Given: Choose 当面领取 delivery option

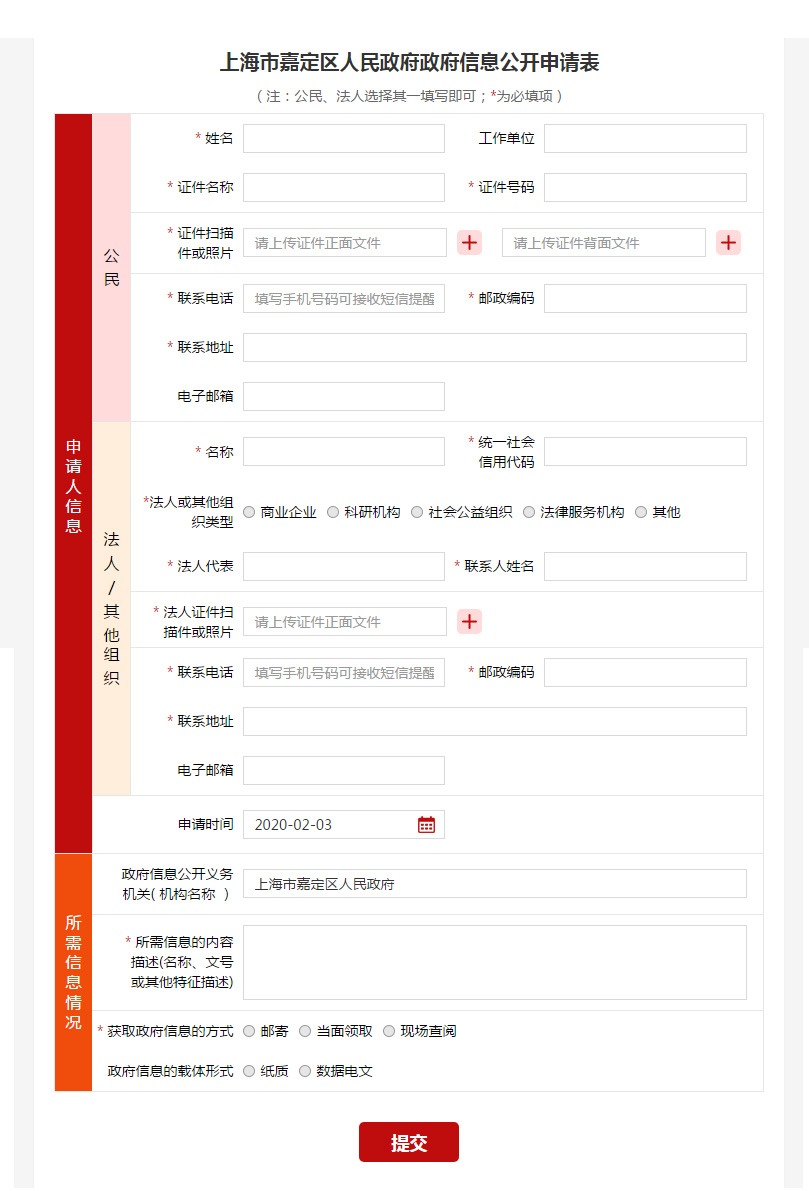Looking at the screenshot, I should point(305,1031).
